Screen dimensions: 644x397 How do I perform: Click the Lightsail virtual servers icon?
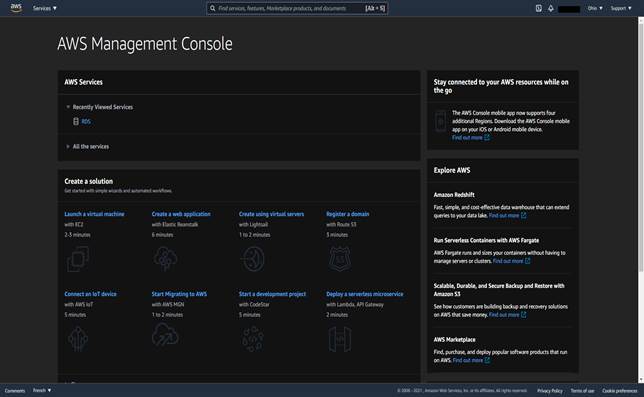point(253,259)
